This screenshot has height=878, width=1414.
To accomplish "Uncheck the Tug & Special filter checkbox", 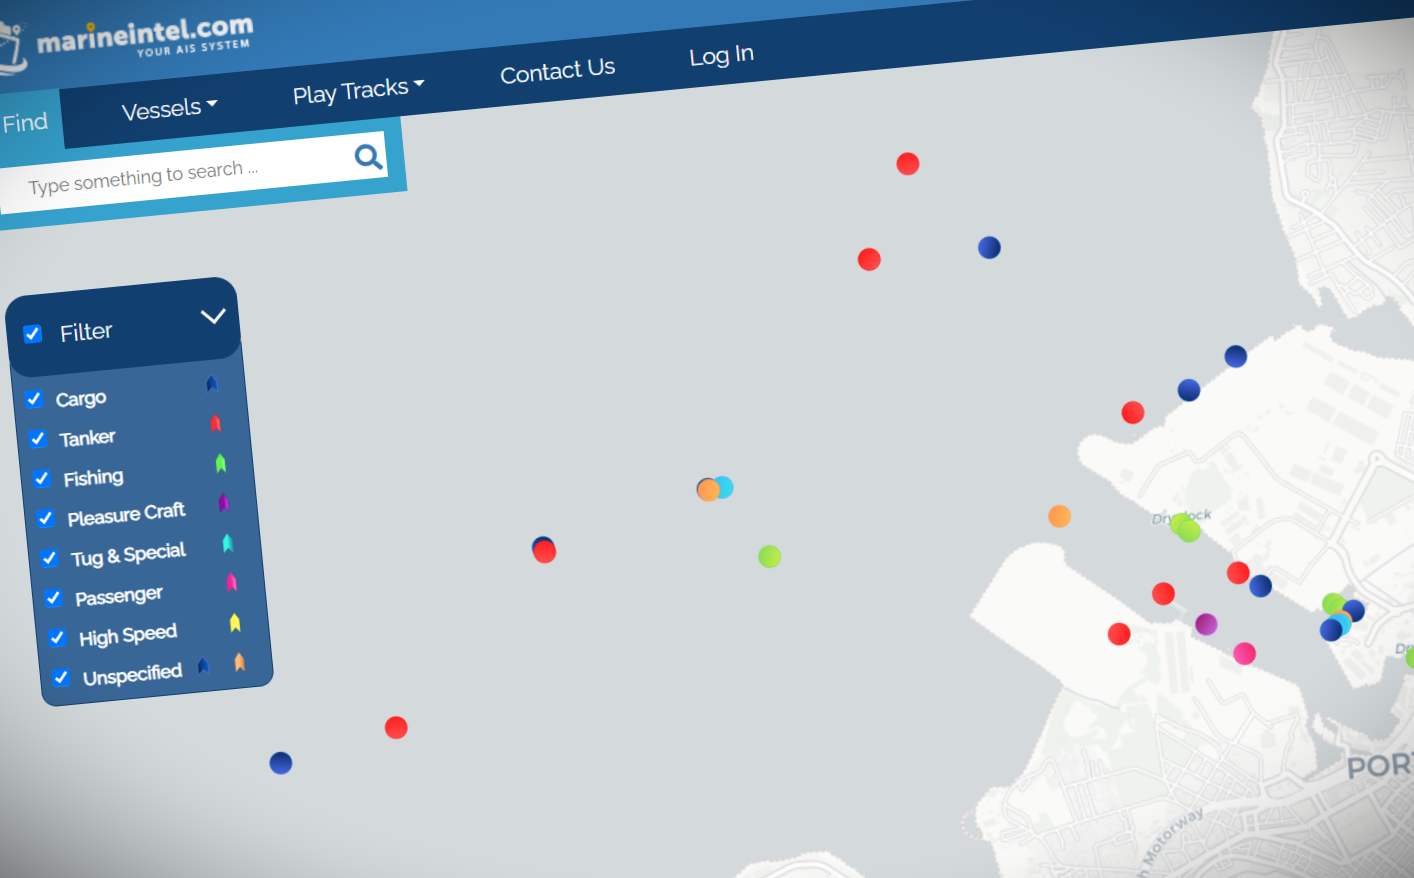I will tap(49, 558).
